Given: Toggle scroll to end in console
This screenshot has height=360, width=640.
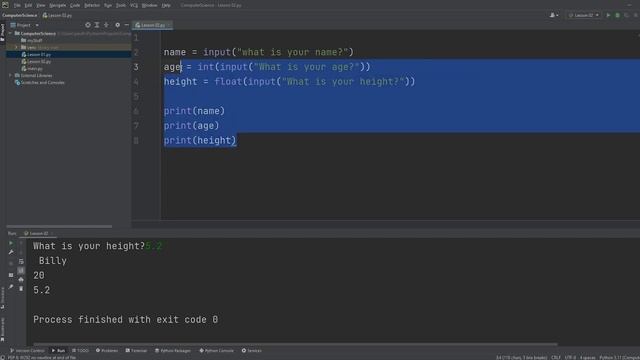Looking at the screenshot, I should coord(21,270).
